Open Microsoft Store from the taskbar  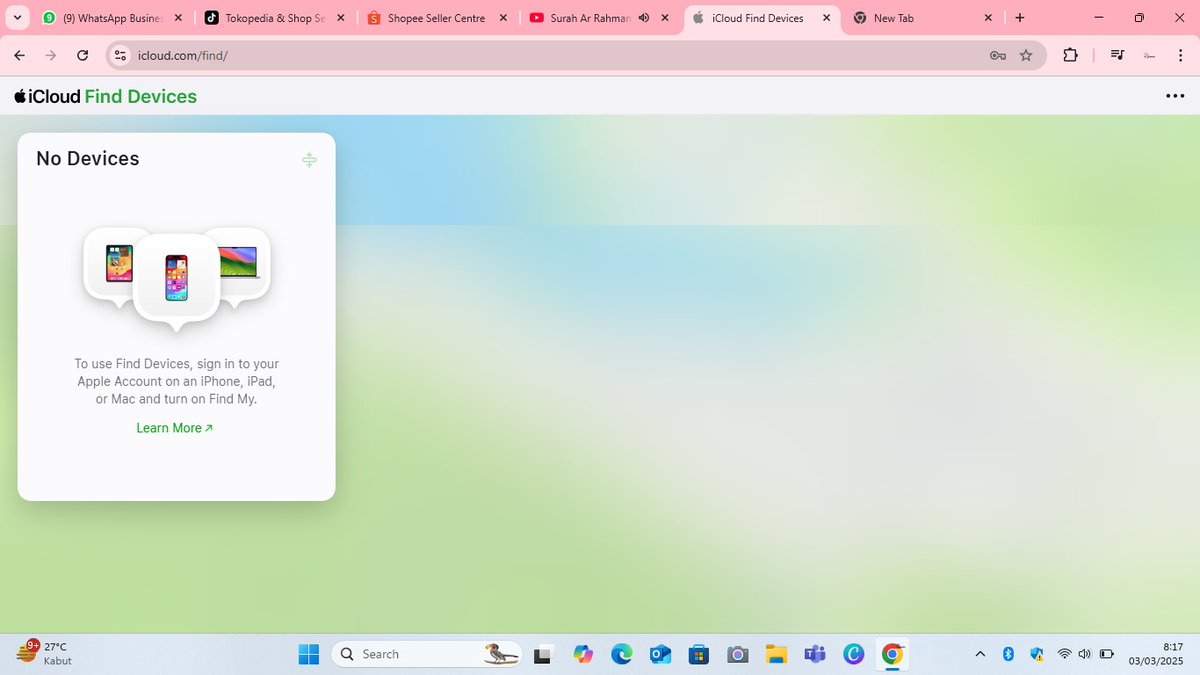(699, 654)
